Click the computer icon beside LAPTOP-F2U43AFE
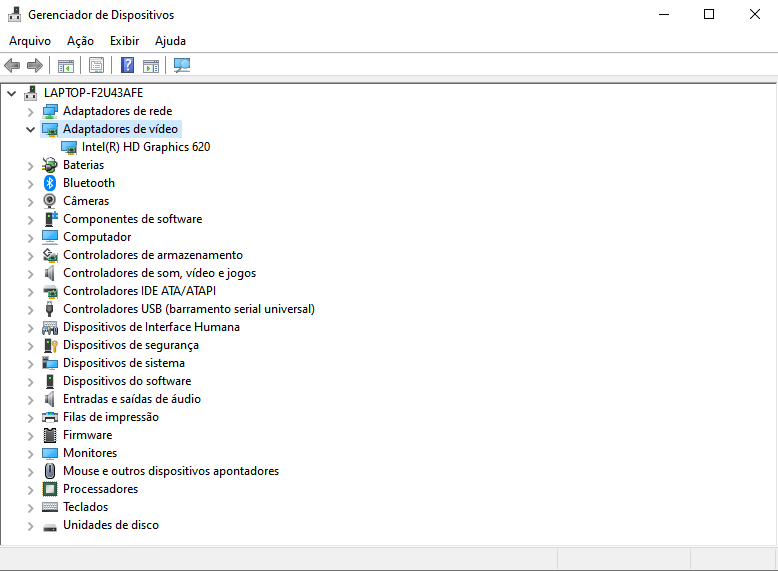This screenshot has height=571, width=778. coord(31,93)
